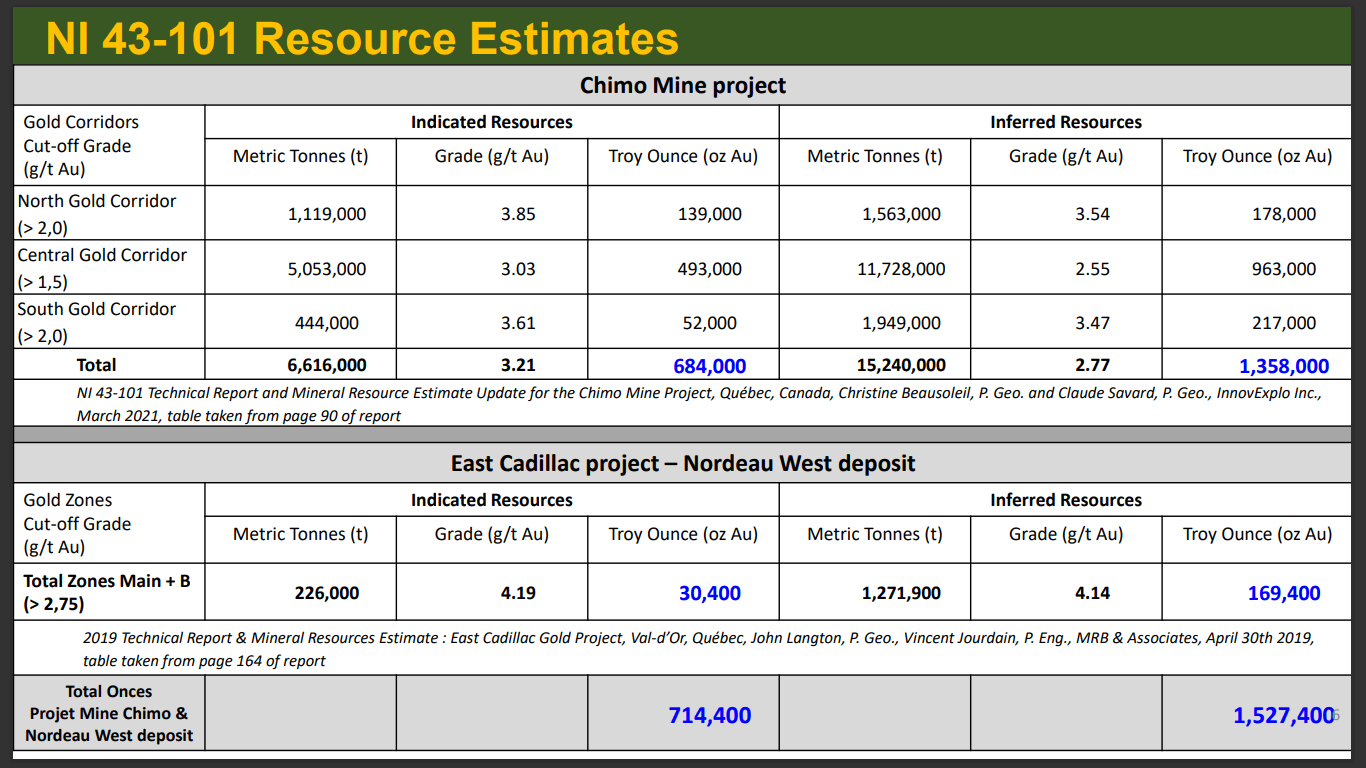This screenshot has height=768, width=1366.
Task: Click 'Troy Ounce (oz Au)' under East Cadillac Inferred Resources
Action: pyautogui.click(x=1257, y=534)
